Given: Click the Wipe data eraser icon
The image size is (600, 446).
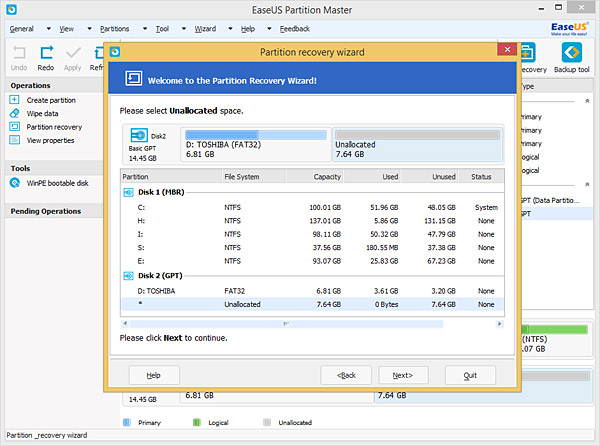Looking at the screenshot, I should [x=14, y=113].
